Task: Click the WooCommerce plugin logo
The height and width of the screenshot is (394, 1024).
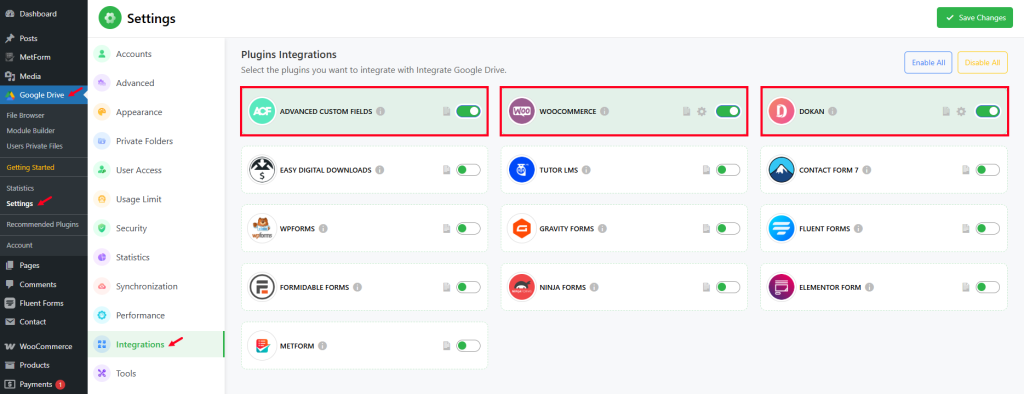Action: click(522, 111)
